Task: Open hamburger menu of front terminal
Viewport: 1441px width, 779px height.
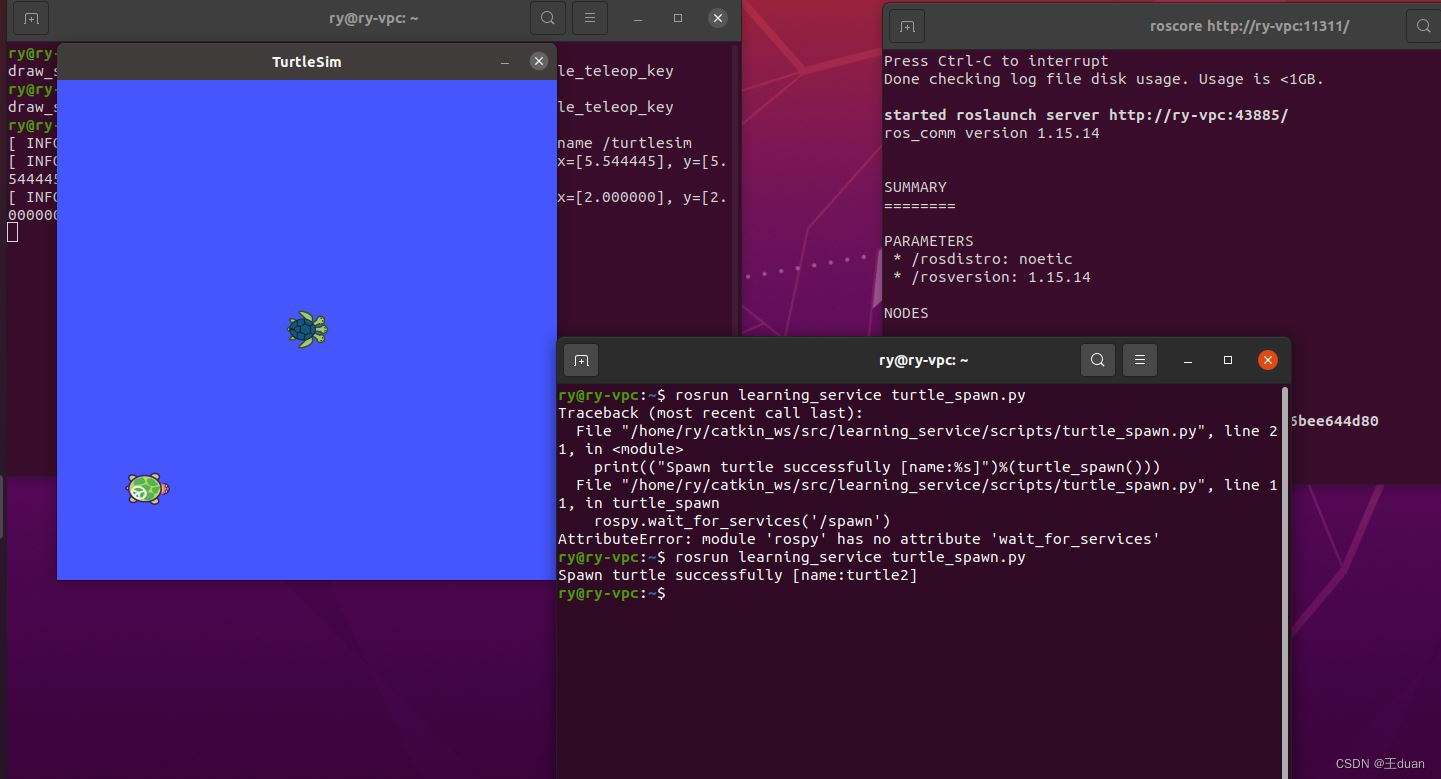Action: (x=1139, y=360)
